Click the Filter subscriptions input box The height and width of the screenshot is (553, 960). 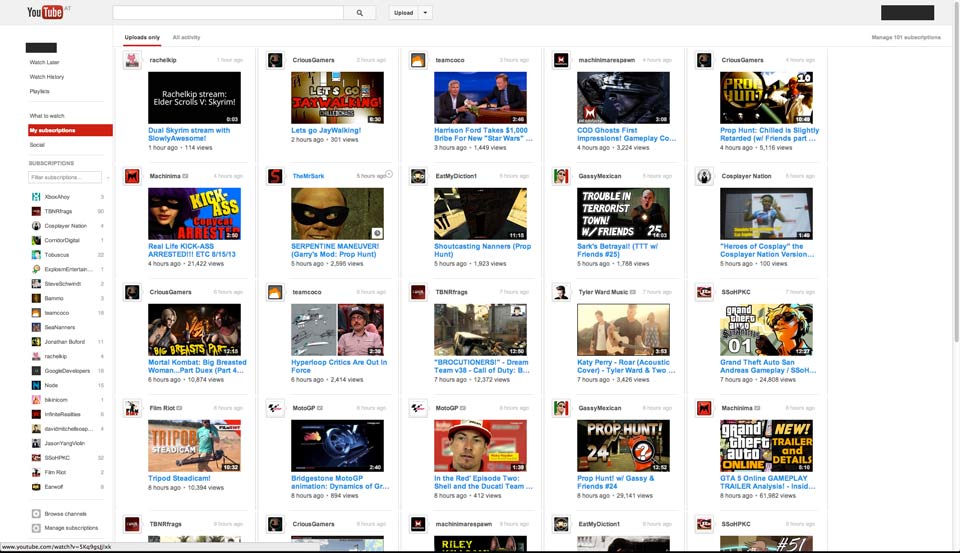pyautogui.click(x=65, y=178)
